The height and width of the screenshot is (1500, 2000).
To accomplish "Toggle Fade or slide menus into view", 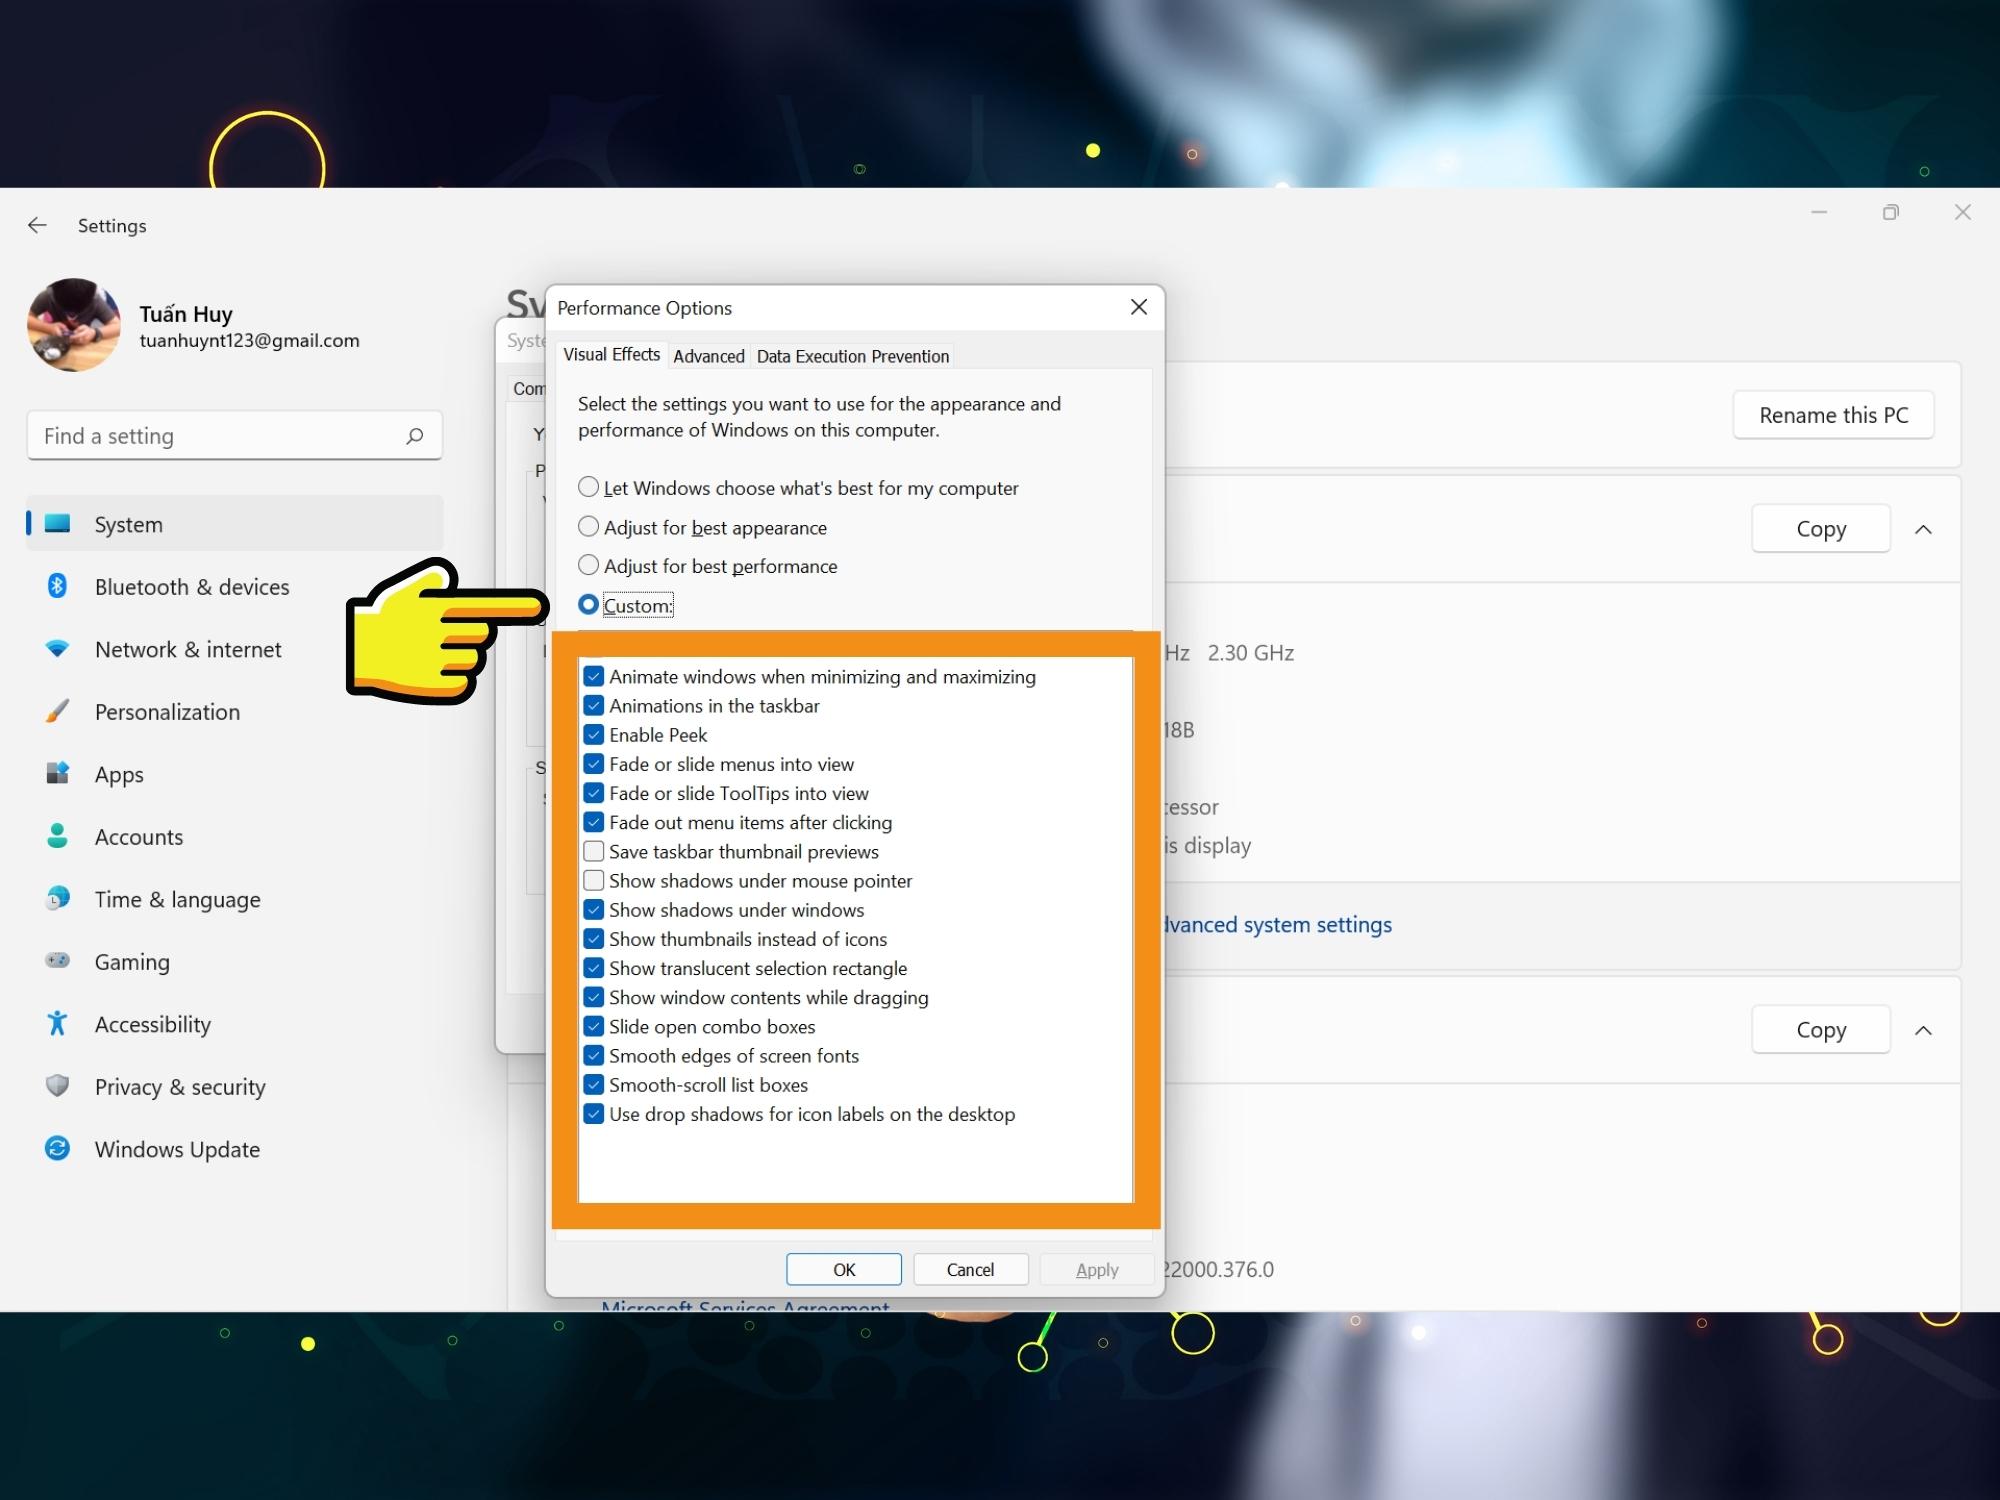I will point(594,764).
